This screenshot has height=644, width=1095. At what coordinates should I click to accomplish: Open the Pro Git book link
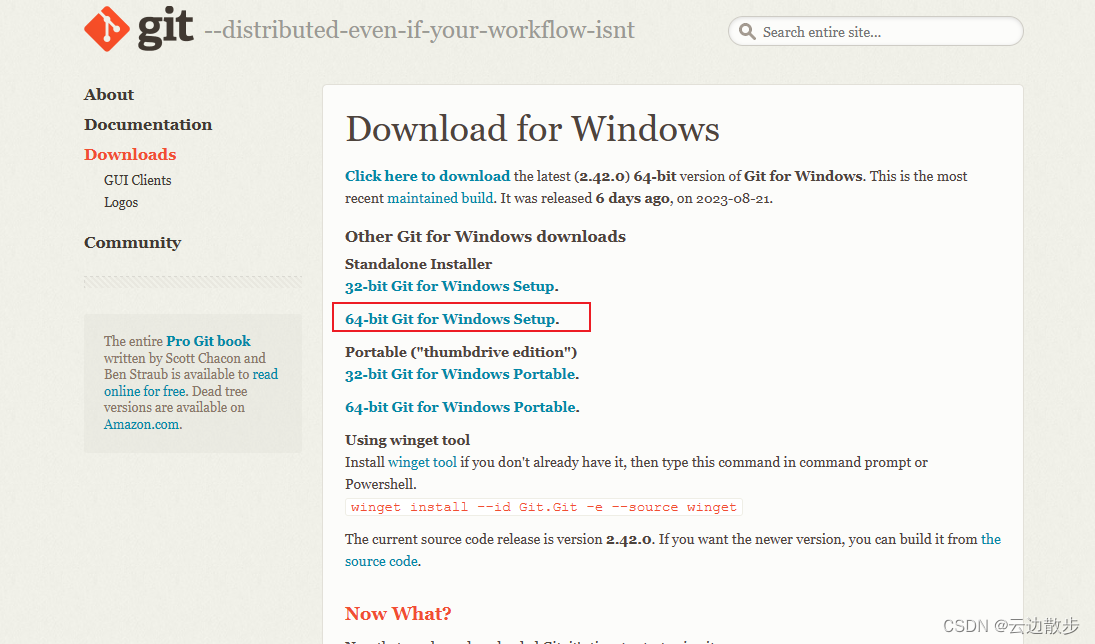[x=208, y=341]
